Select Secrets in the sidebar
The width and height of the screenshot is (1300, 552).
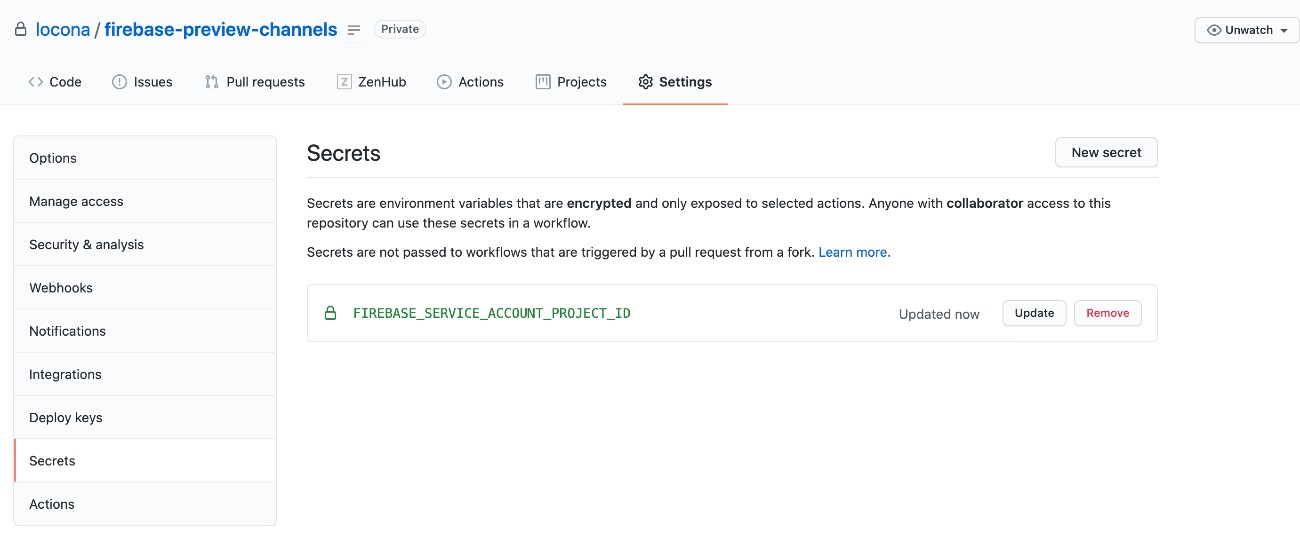coord(145,461)
